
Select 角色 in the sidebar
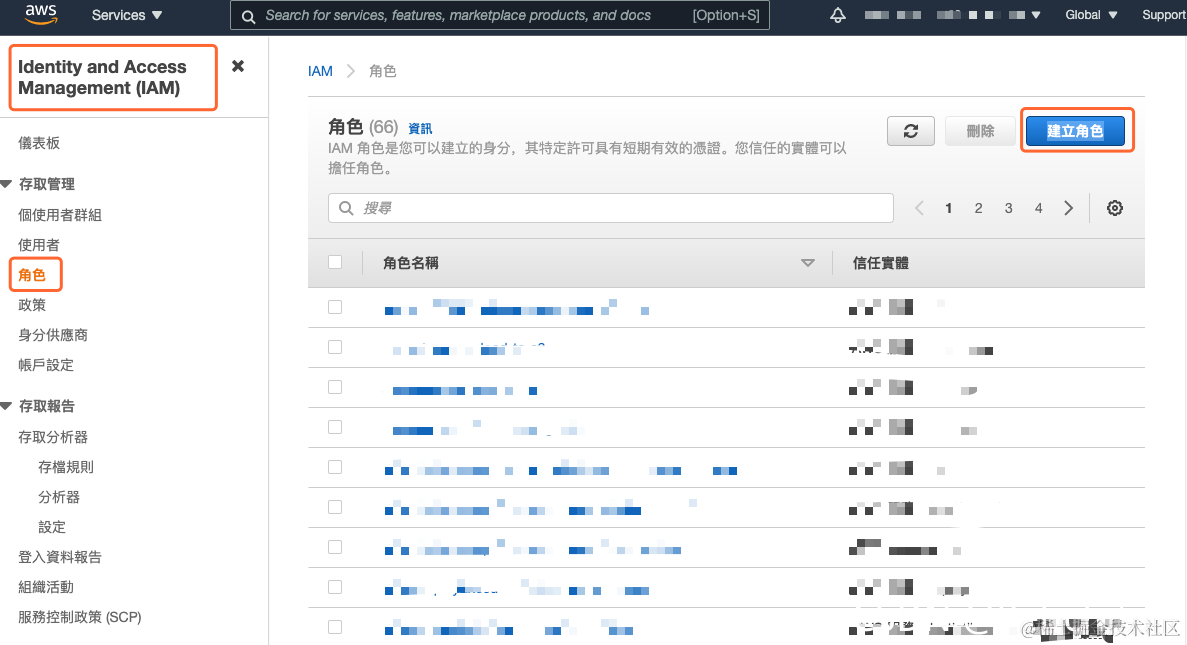click(32, 275)
